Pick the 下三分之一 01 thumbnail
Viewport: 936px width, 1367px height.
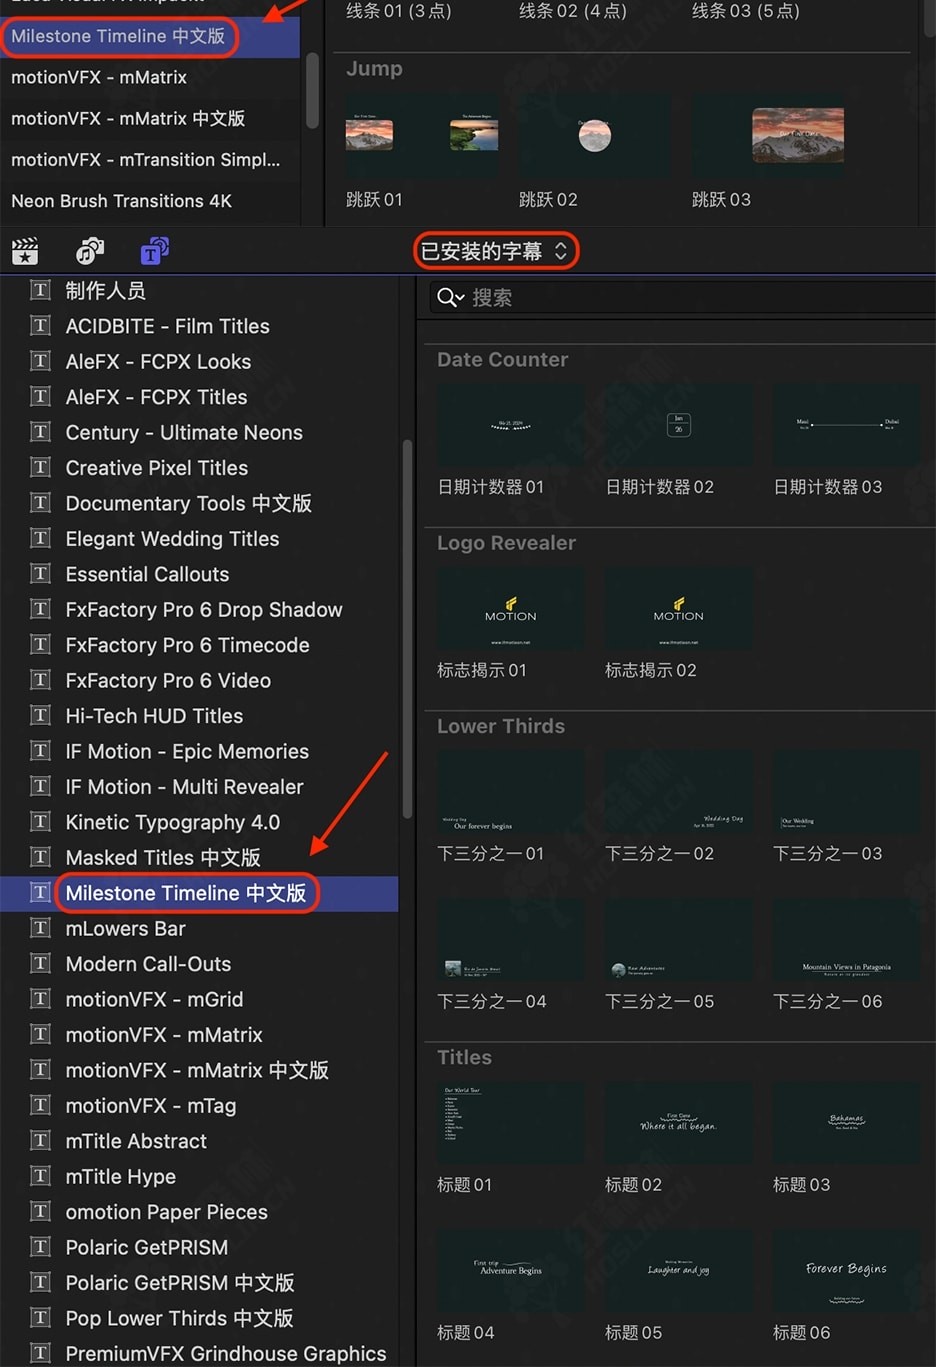(x=511, y=792)
